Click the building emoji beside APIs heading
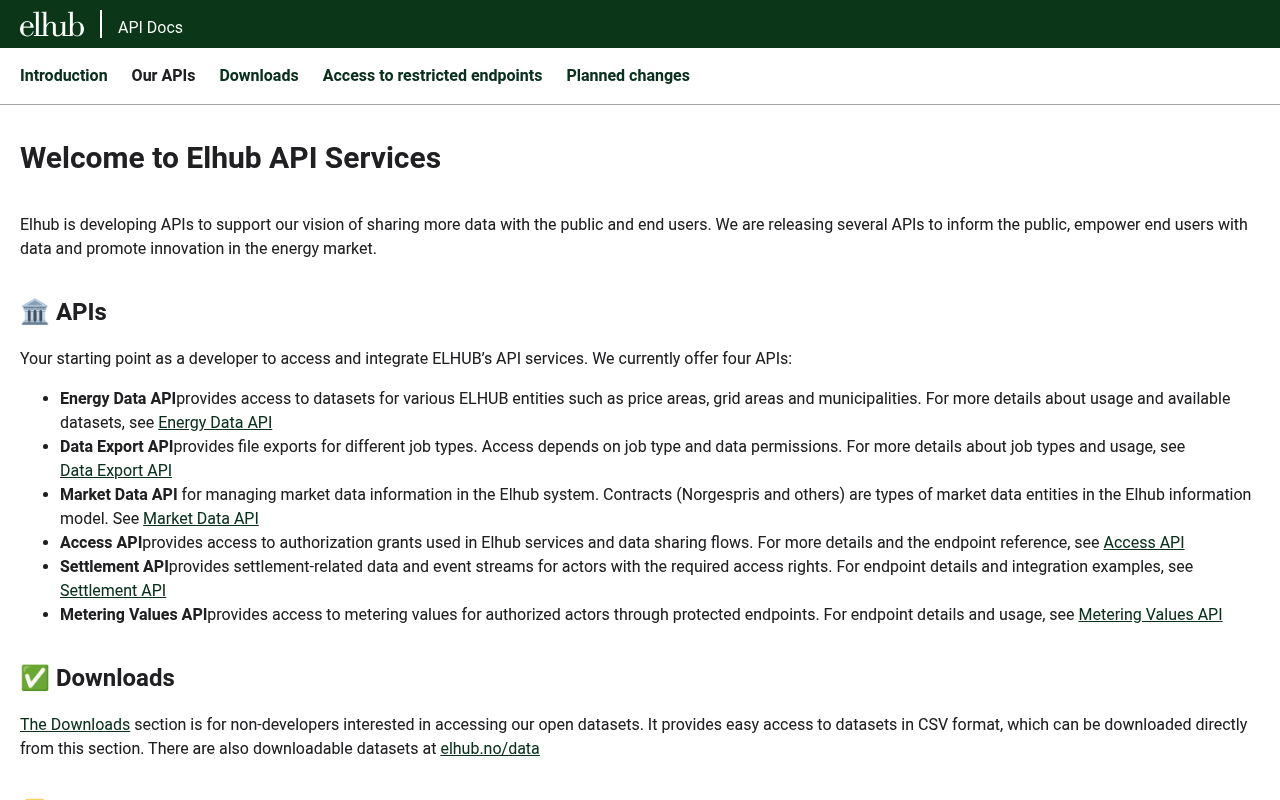 click(x=35, y=312)
